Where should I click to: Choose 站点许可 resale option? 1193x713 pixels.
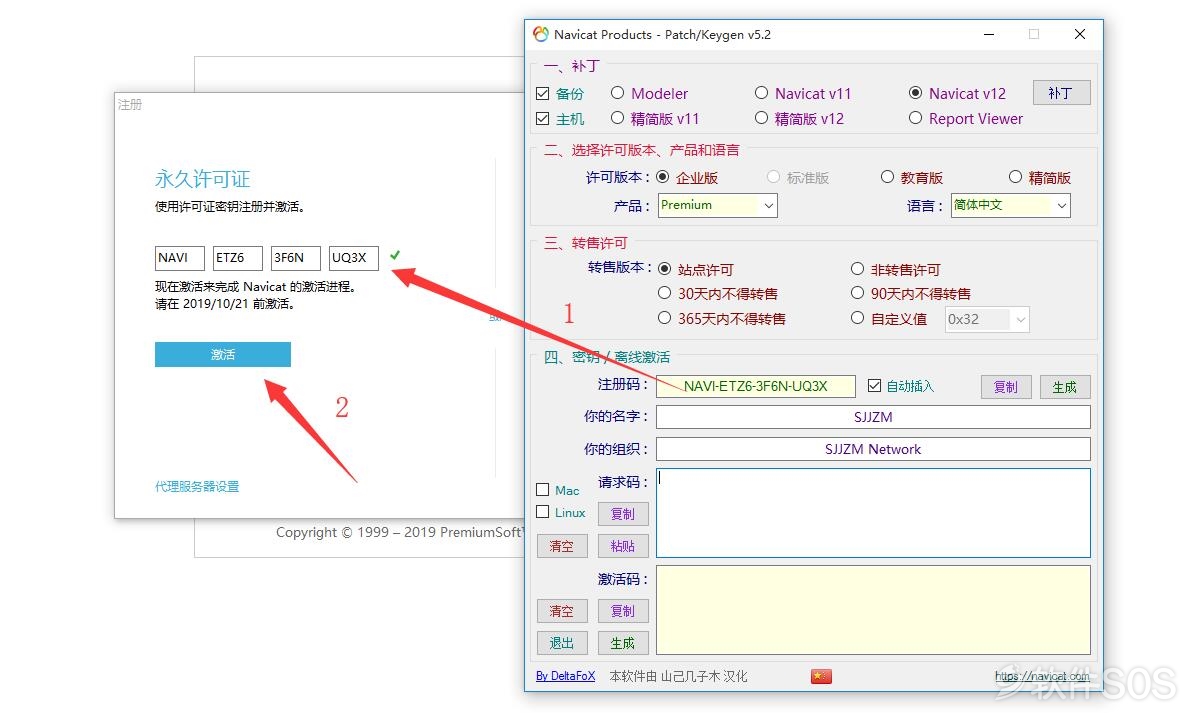(x=664, y=269)
